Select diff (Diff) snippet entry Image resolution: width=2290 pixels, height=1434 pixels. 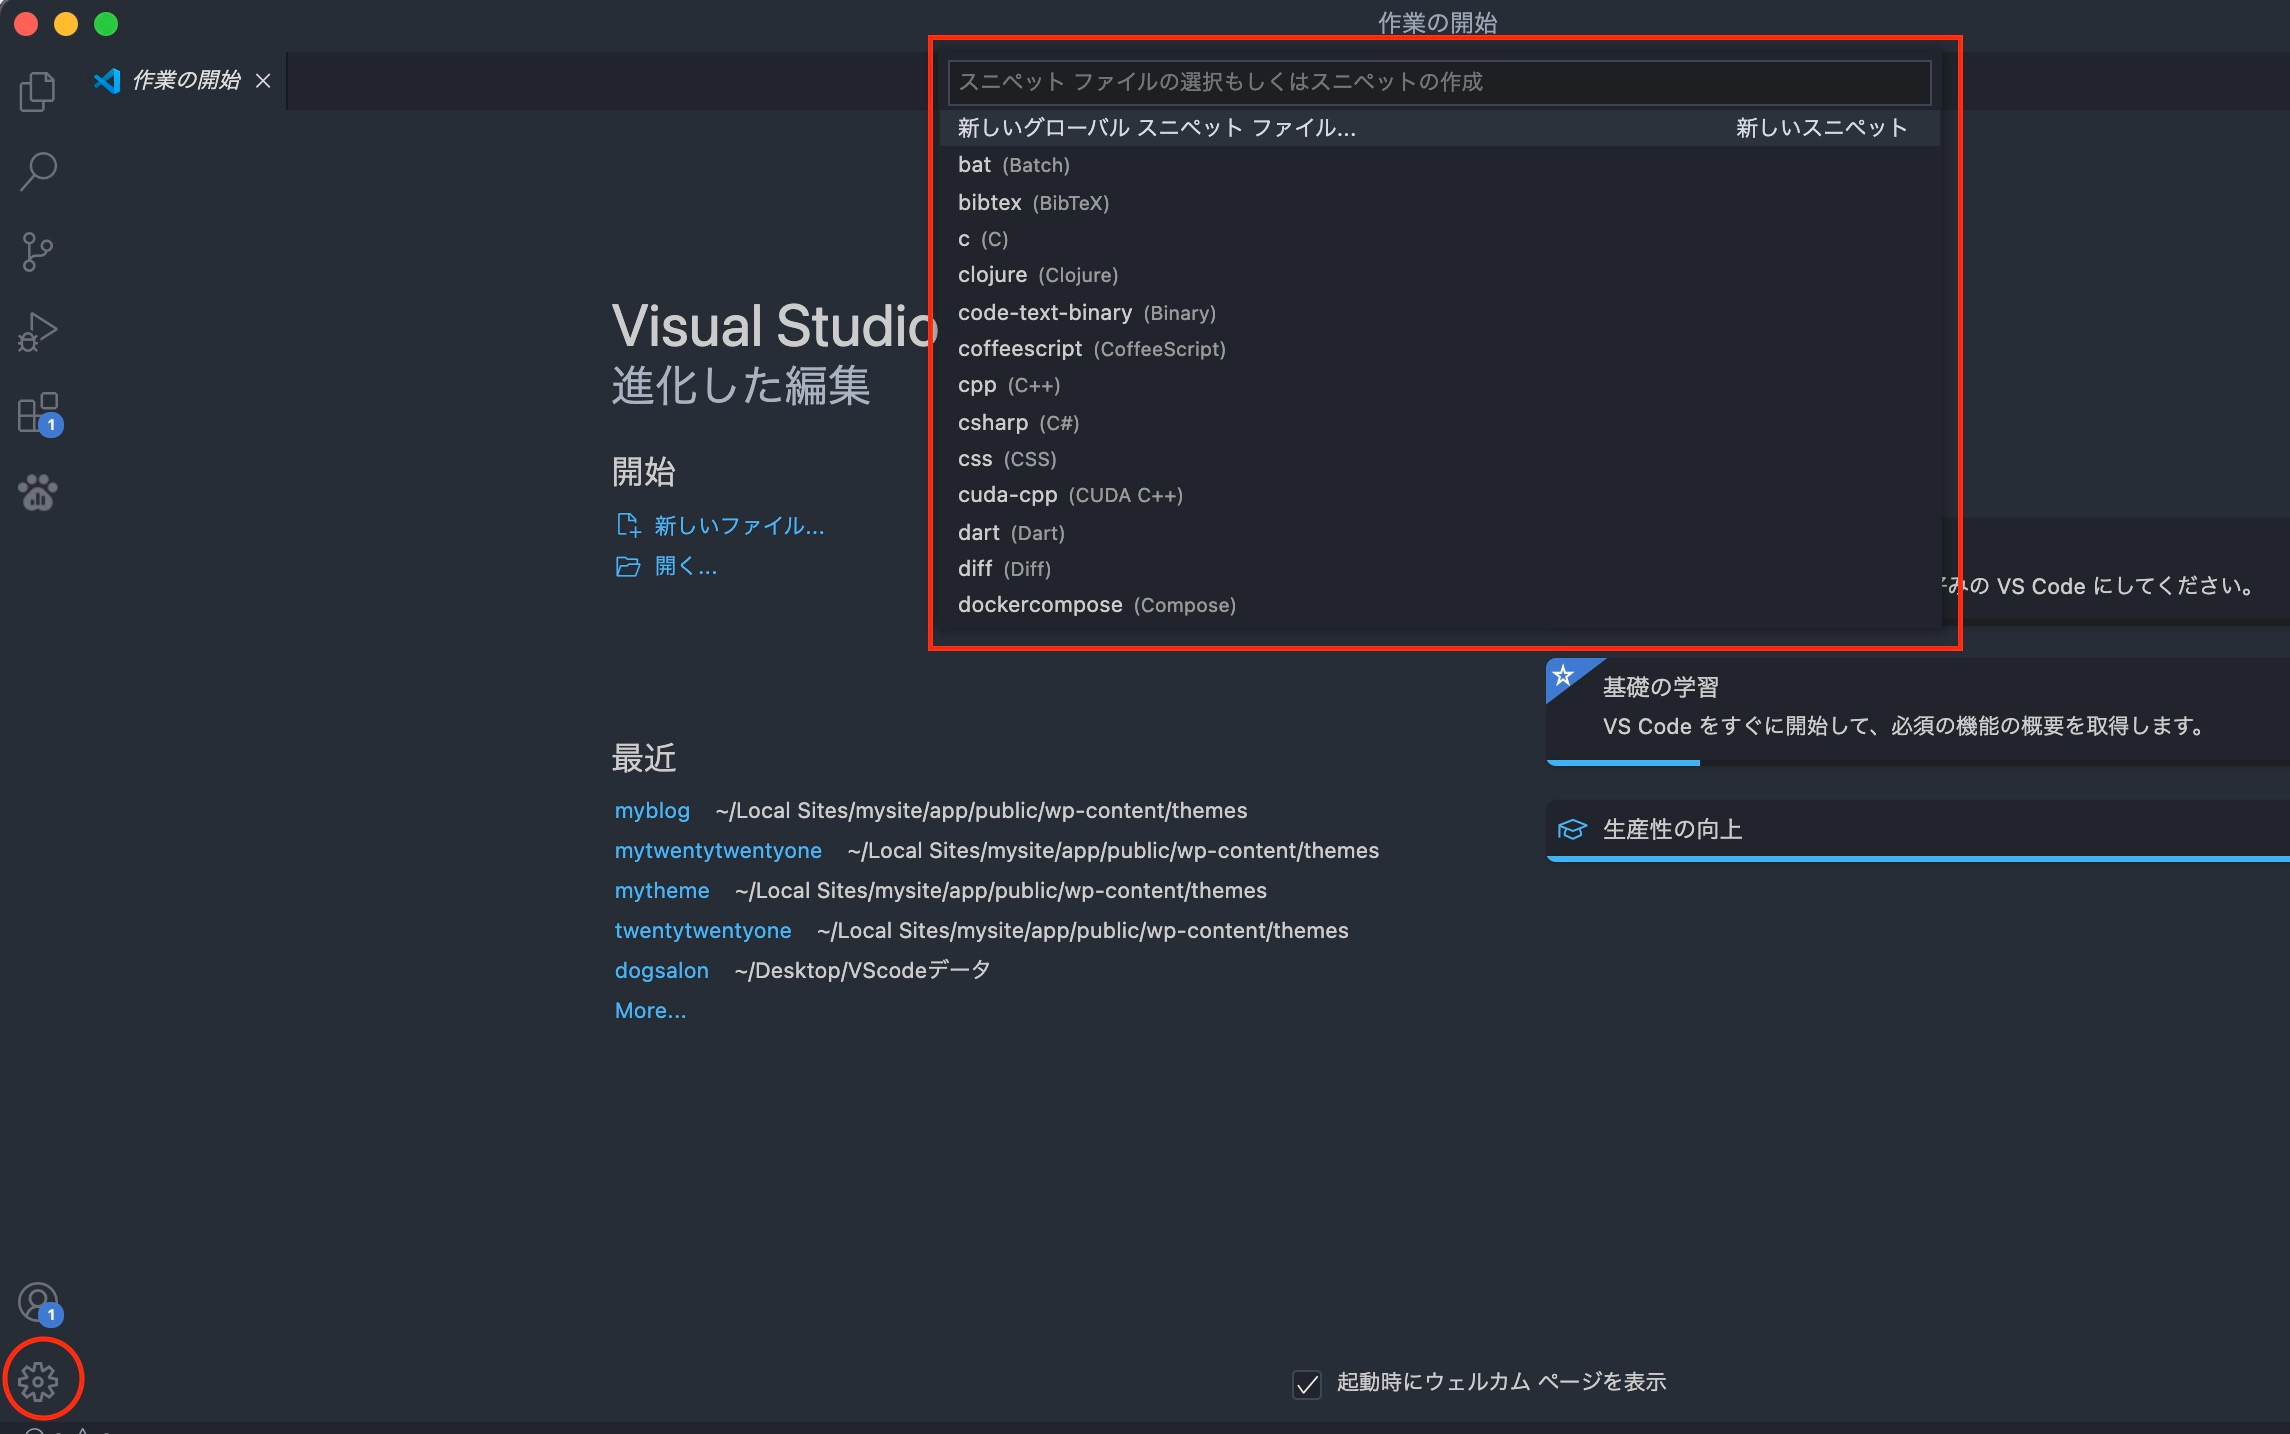pyautogui.click(x=1439, y=569)
